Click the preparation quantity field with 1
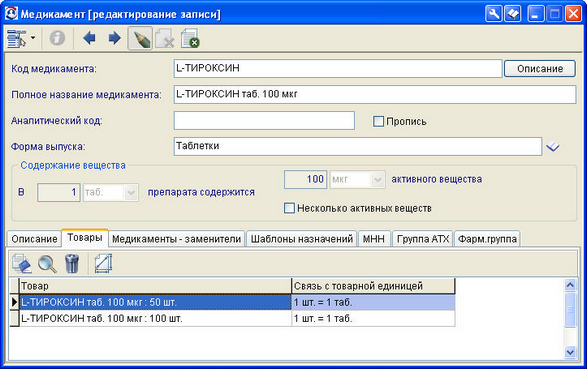Viewport: 587px width, 369px height. pos(58,192)
